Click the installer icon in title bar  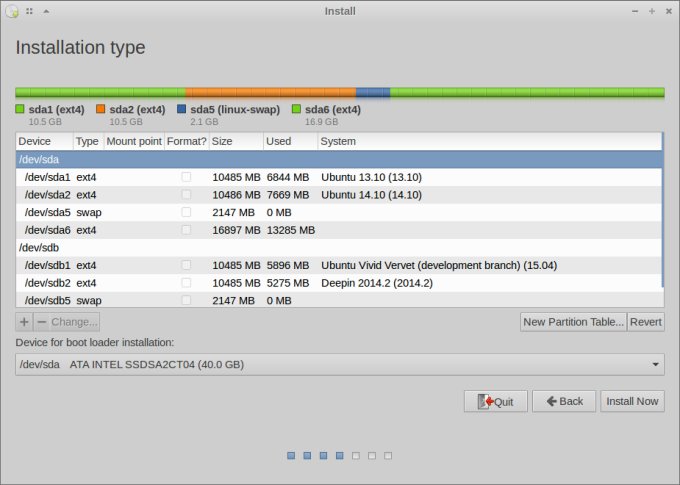click(x=12, y=11)
